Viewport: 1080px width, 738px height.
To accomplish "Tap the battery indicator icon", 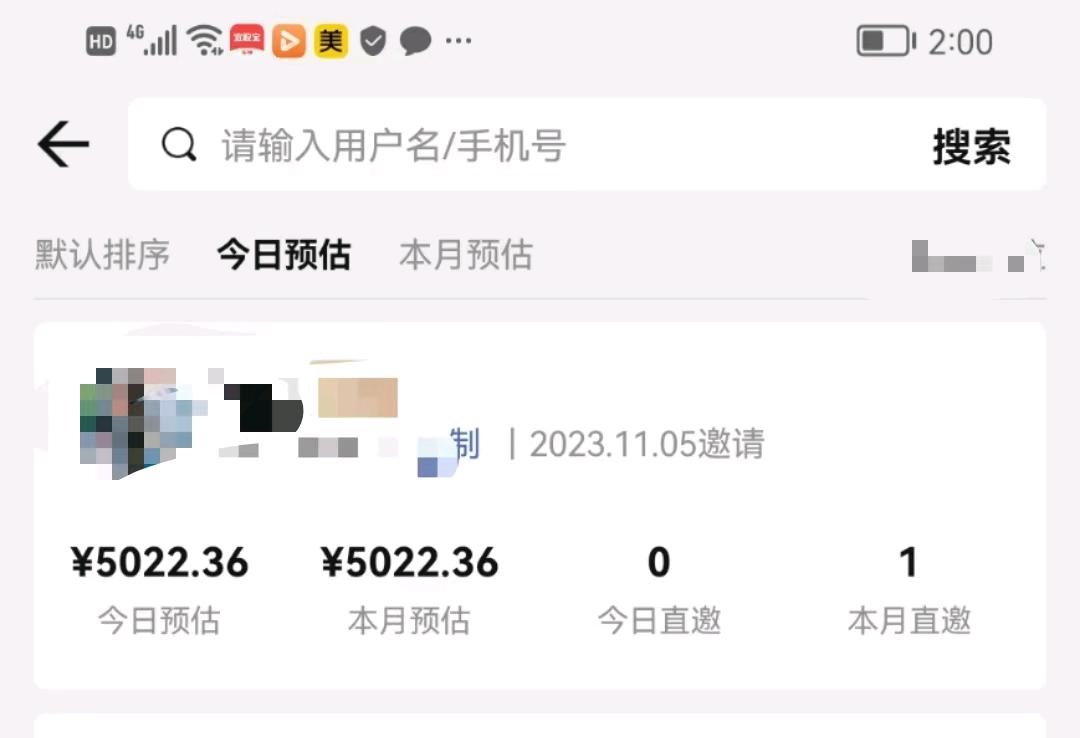I will (886, 41).
